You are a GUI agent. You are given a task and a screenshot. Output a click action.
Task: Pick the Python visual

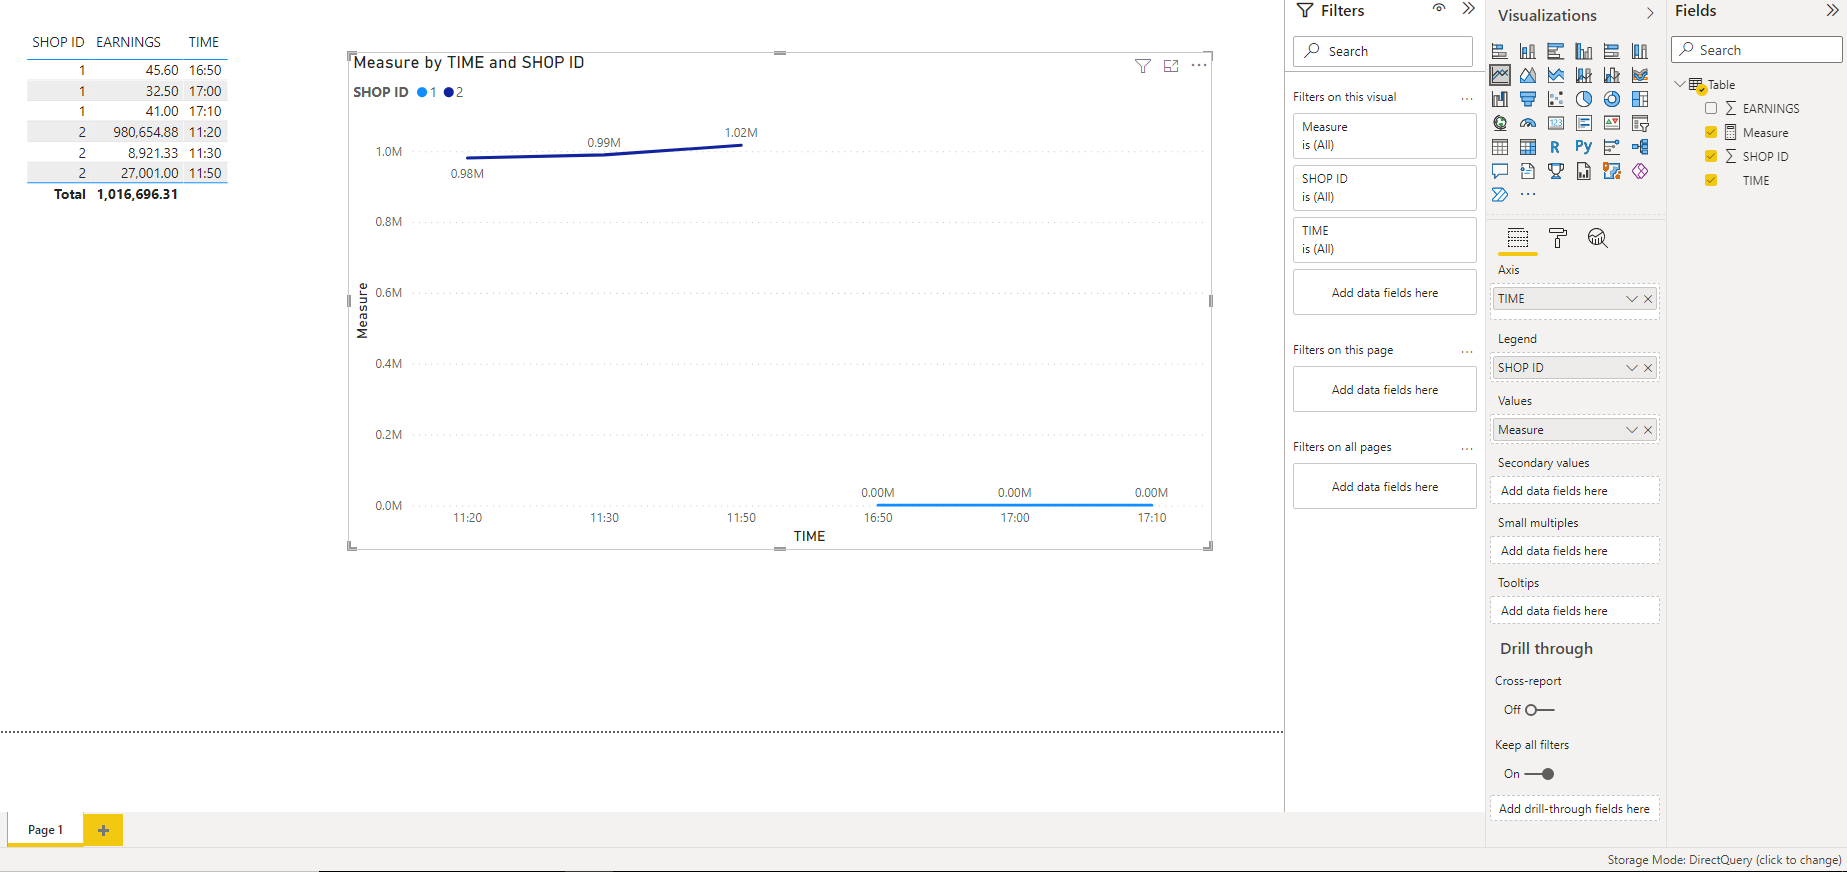point(1584,147)
